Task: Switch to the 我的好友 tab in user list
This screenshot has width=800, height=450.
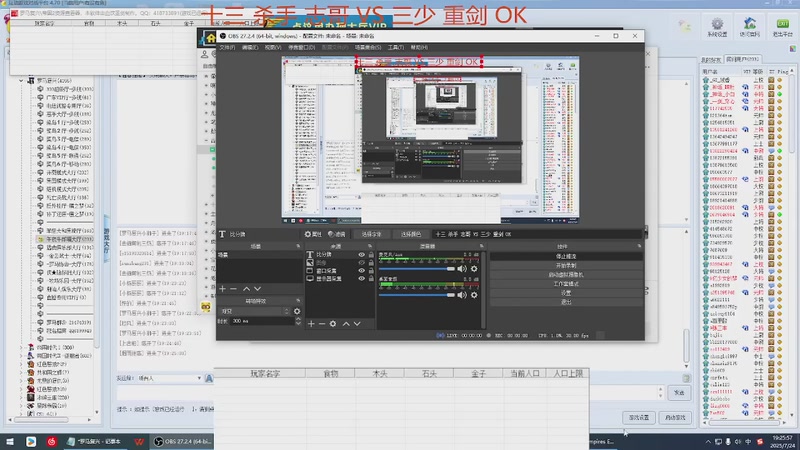Action: coord(711,60)
